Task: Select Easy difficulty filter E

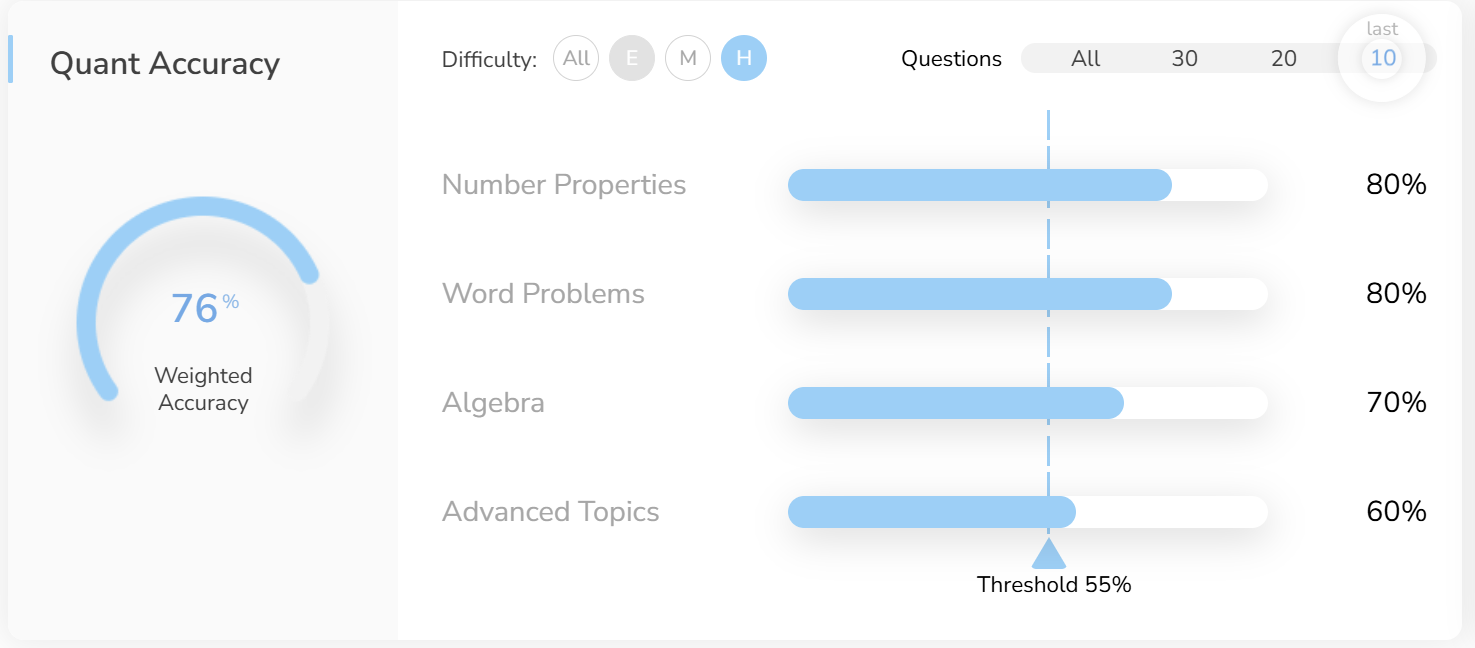Action: (632, 58)
